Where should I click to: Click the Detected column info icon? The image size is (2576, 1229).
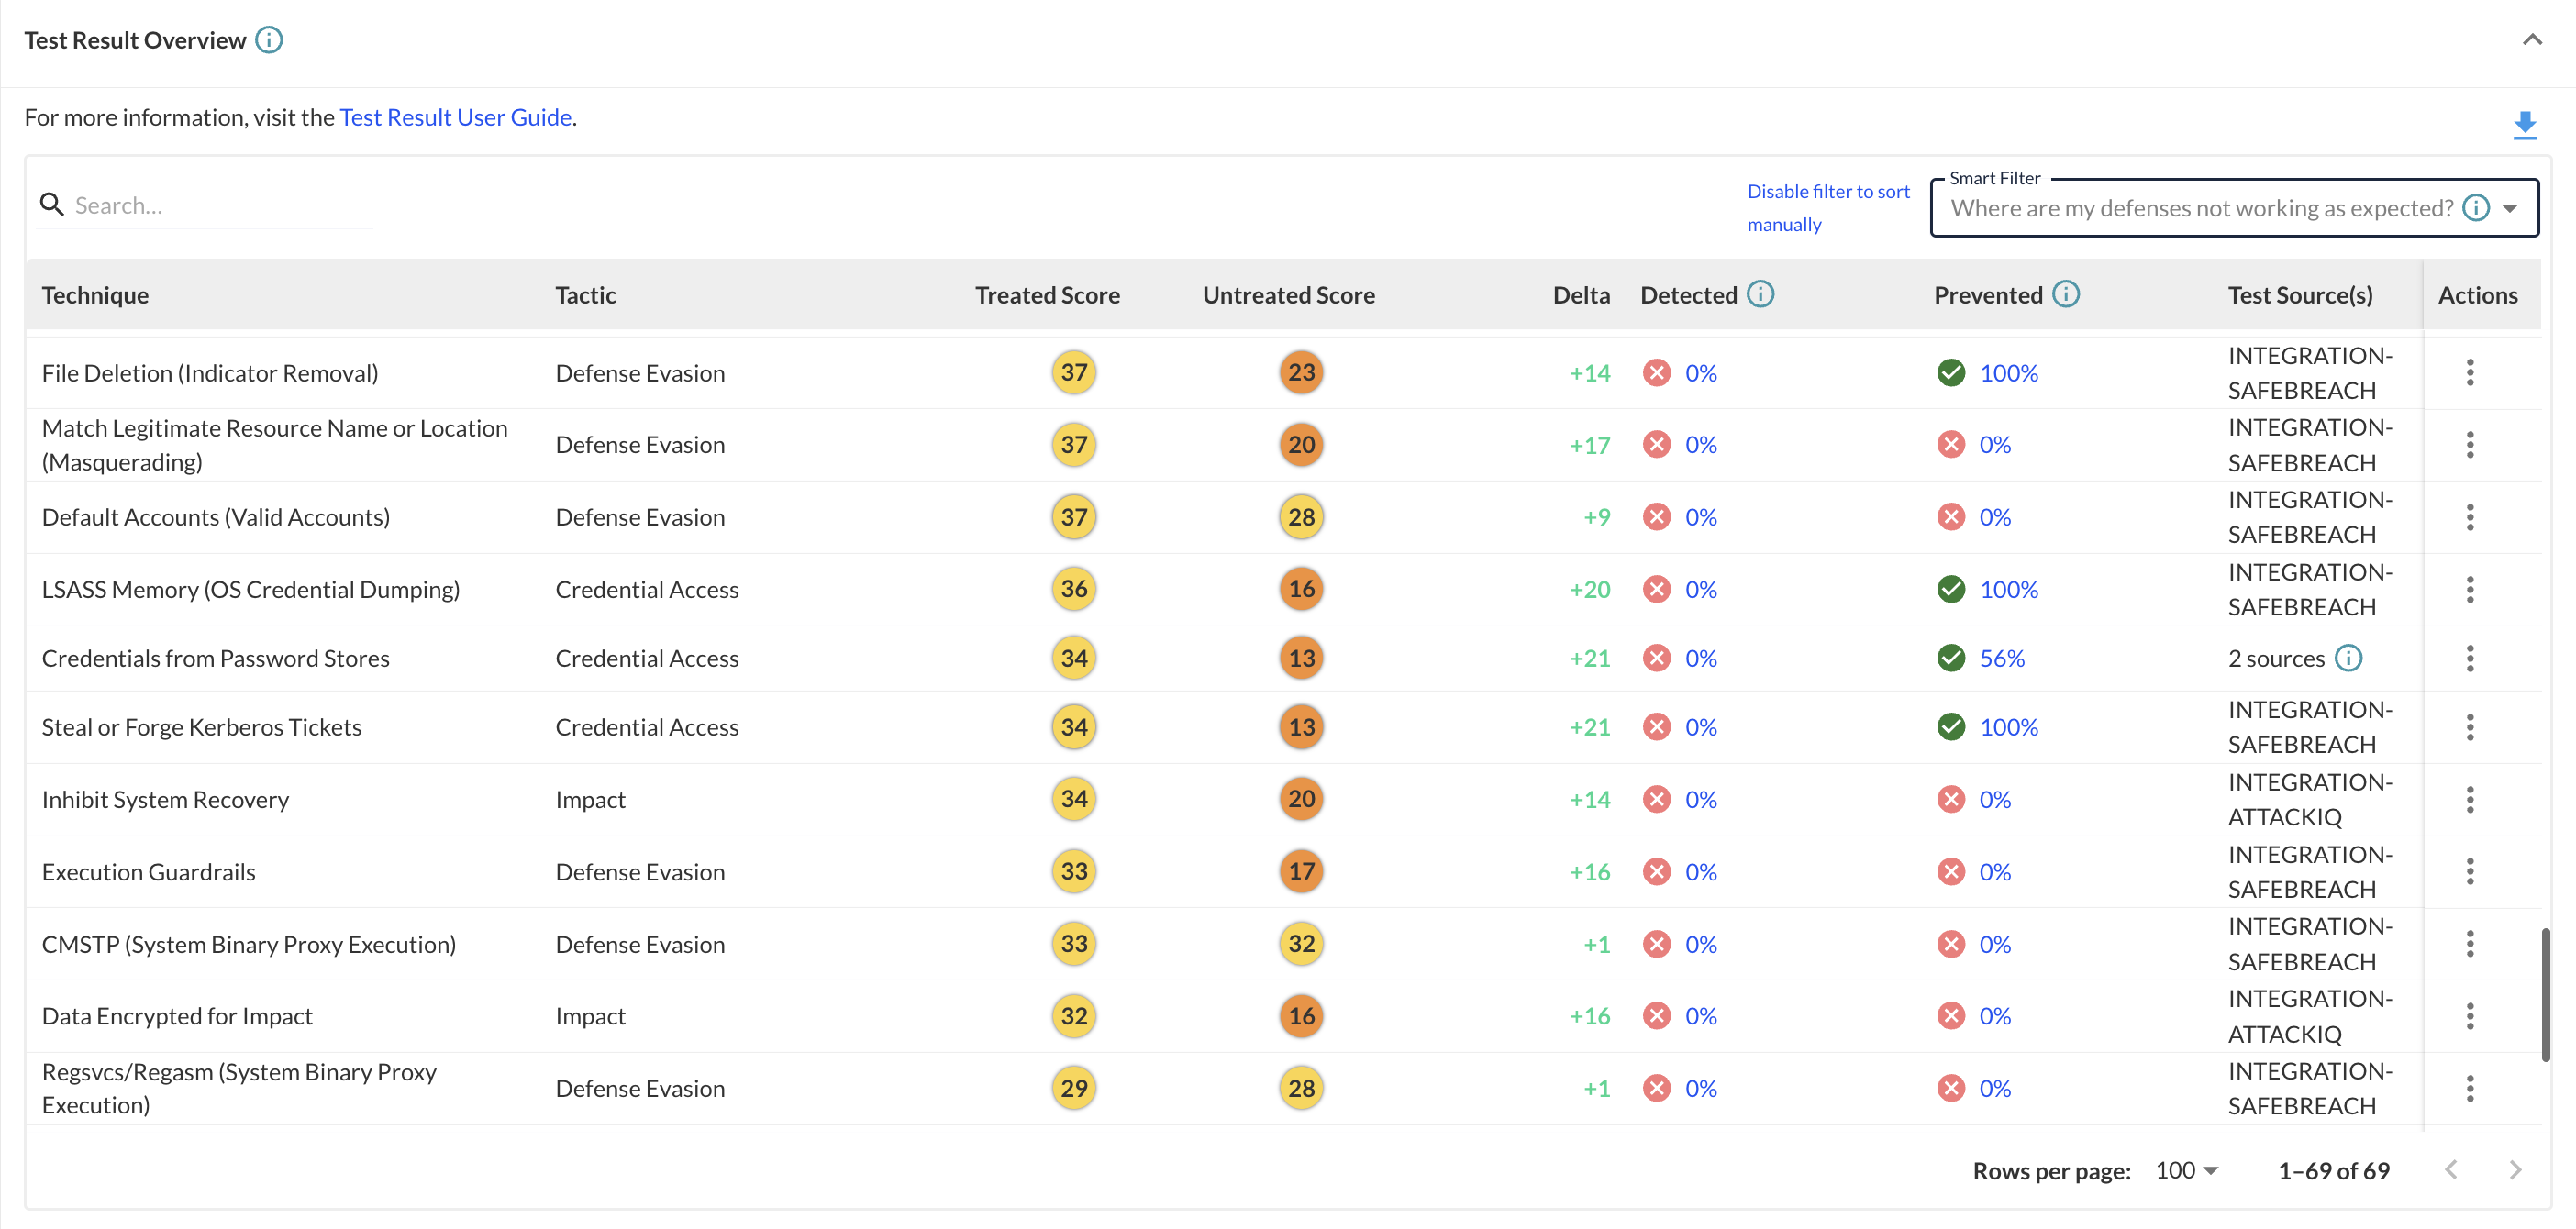1760,294
